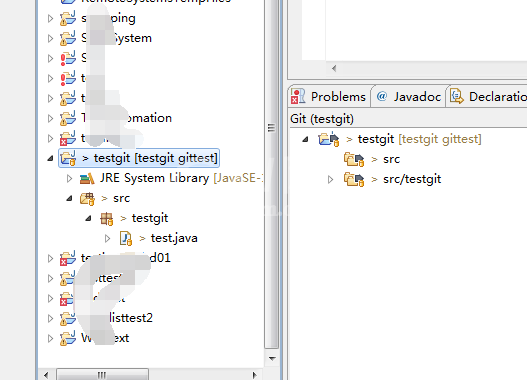
Task: Click src/testgit folder icon in Git panel
Action: (x=354, y=179)
